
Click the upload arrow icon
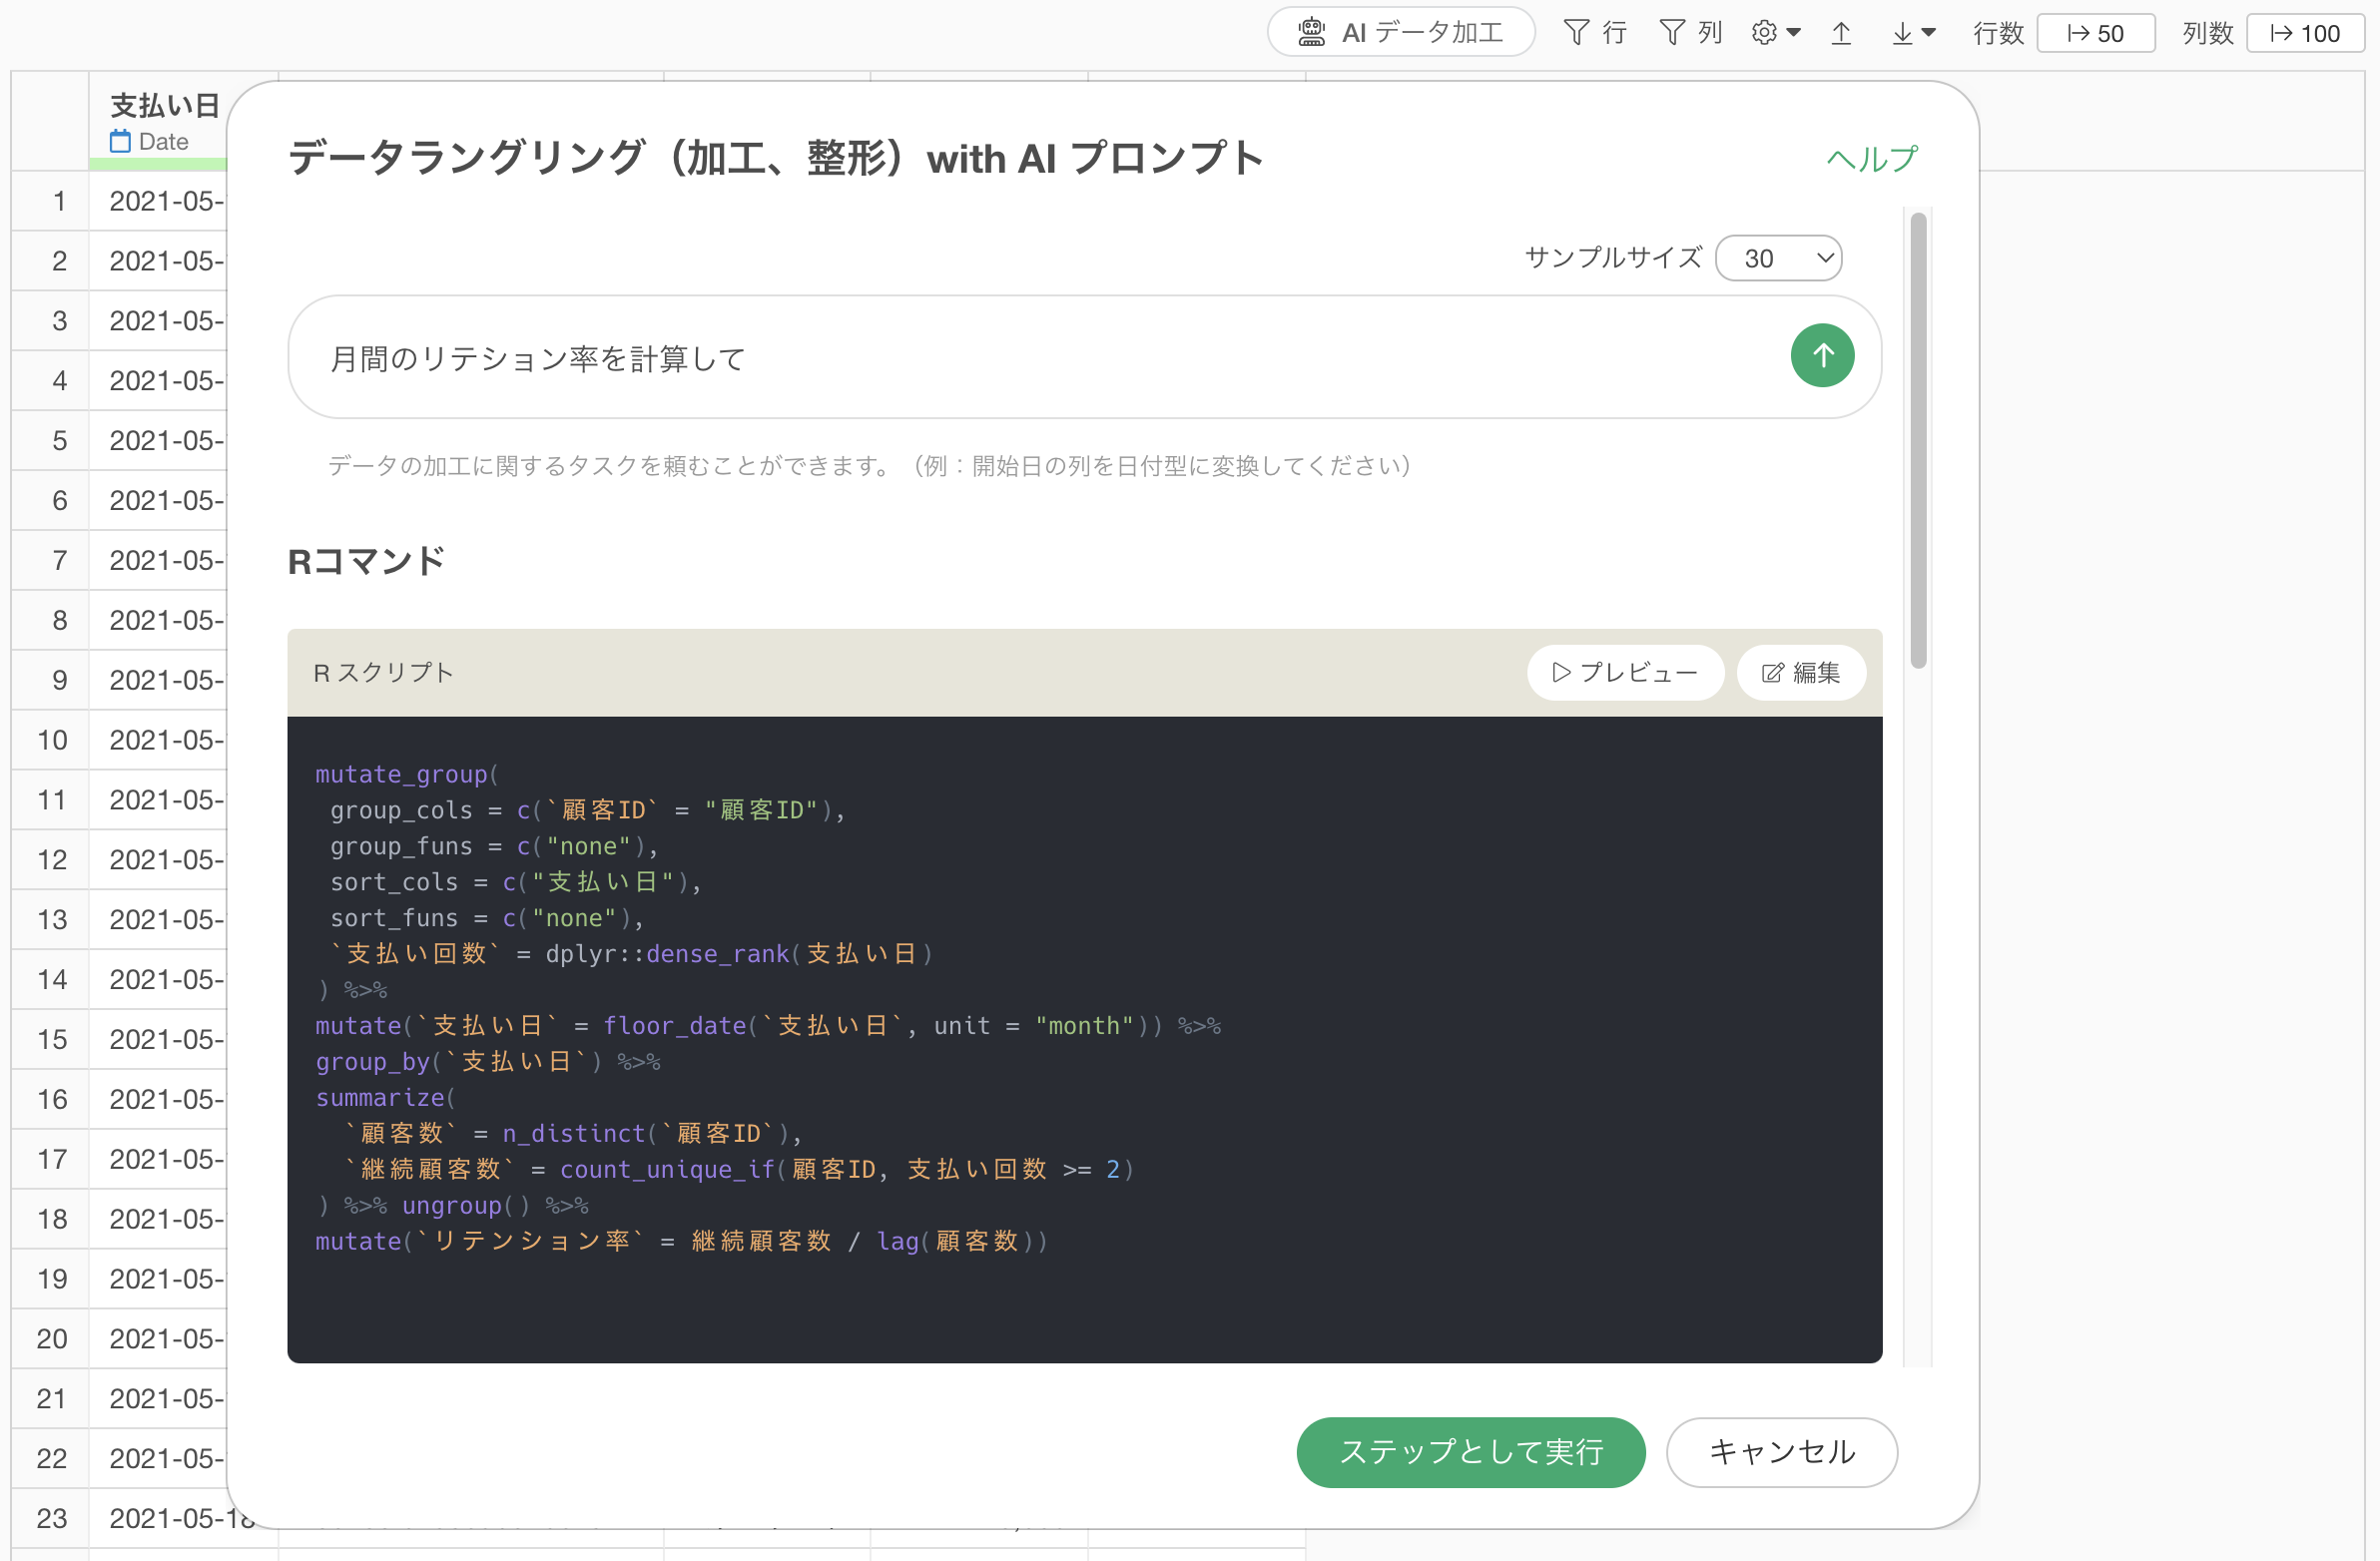pyautogui.click(x=1841, y=33)
